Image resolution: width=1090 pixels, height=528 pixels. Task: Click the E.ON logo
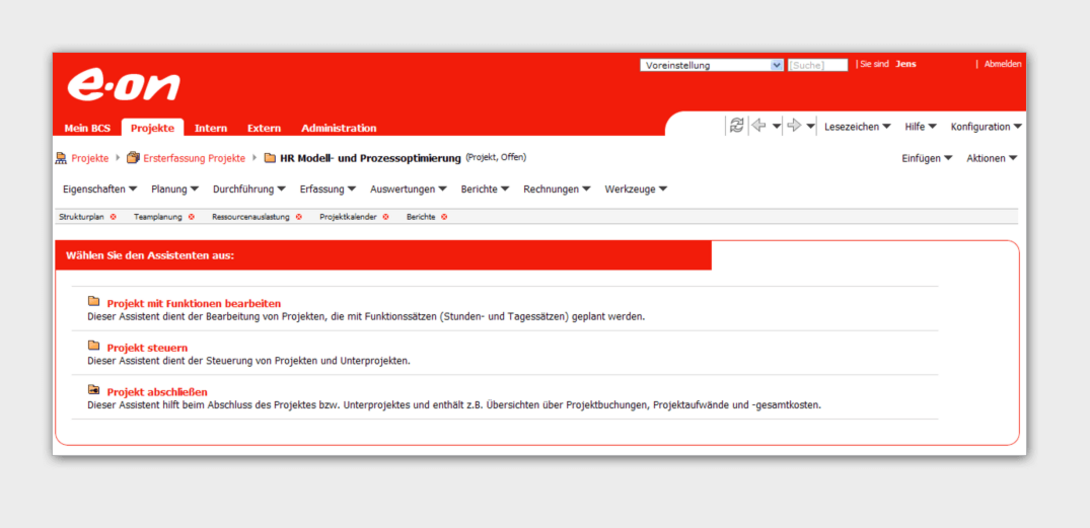tap(124, 87)
